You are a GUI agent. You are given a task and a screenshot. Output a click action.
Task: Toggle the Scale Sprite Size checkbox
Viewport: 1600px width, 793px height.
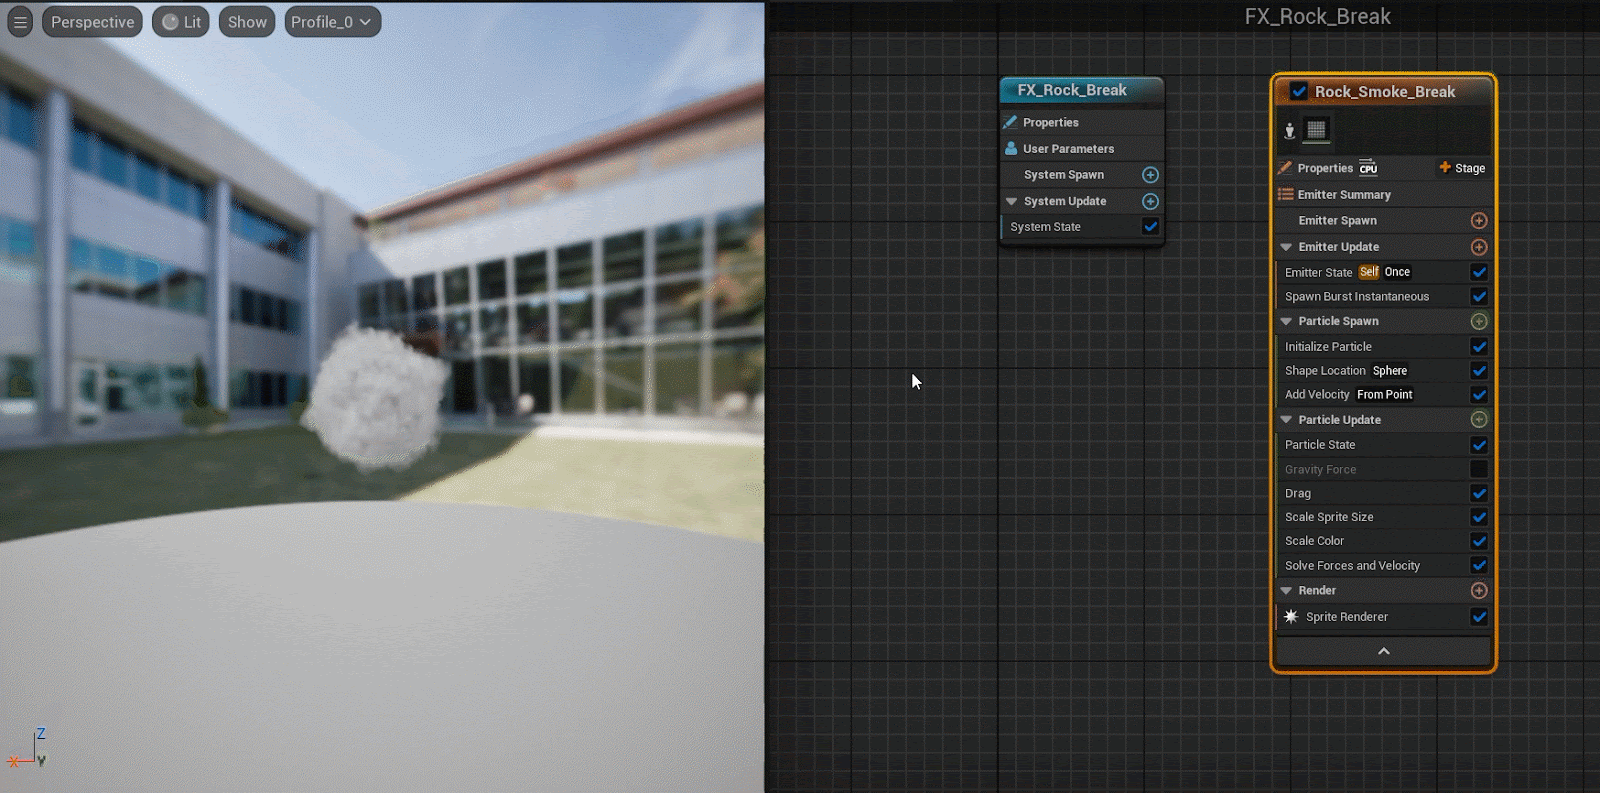1479,517
